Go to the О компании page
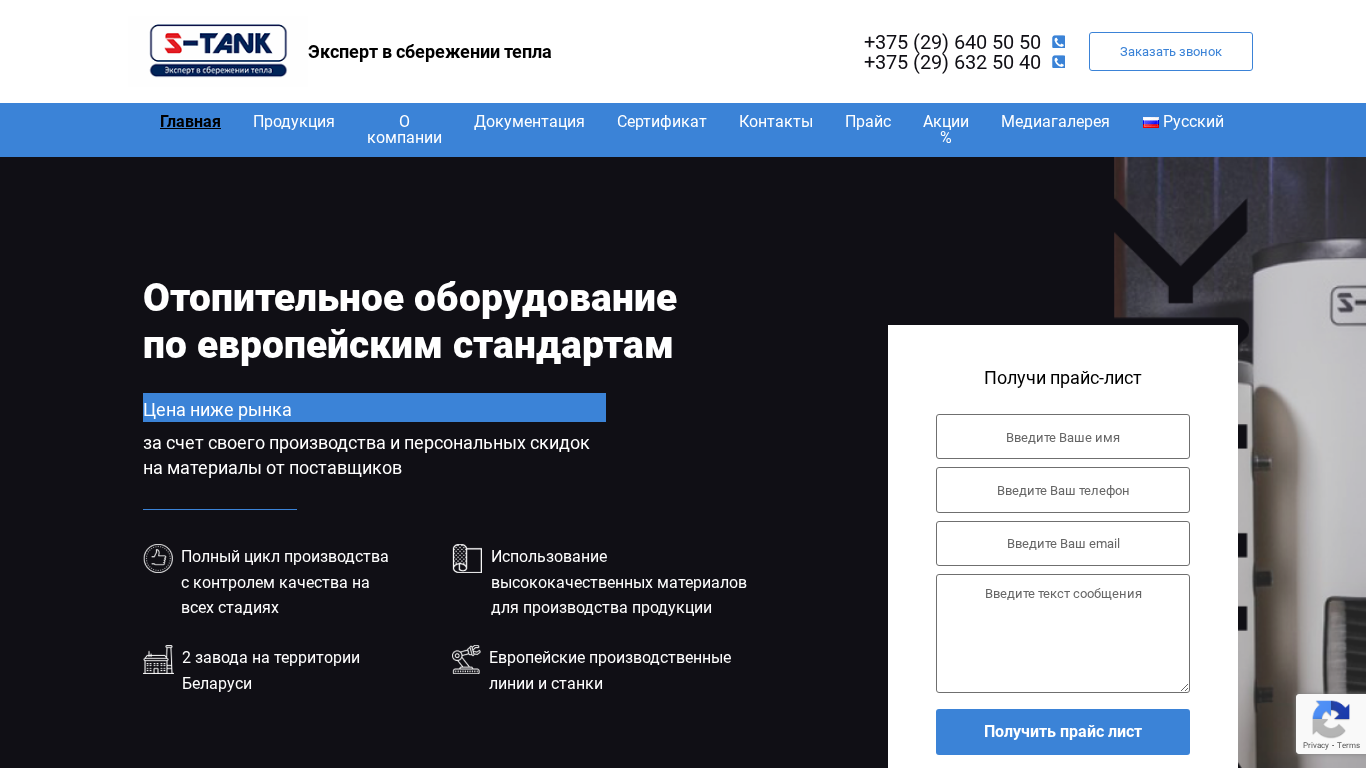 point(404,130)
